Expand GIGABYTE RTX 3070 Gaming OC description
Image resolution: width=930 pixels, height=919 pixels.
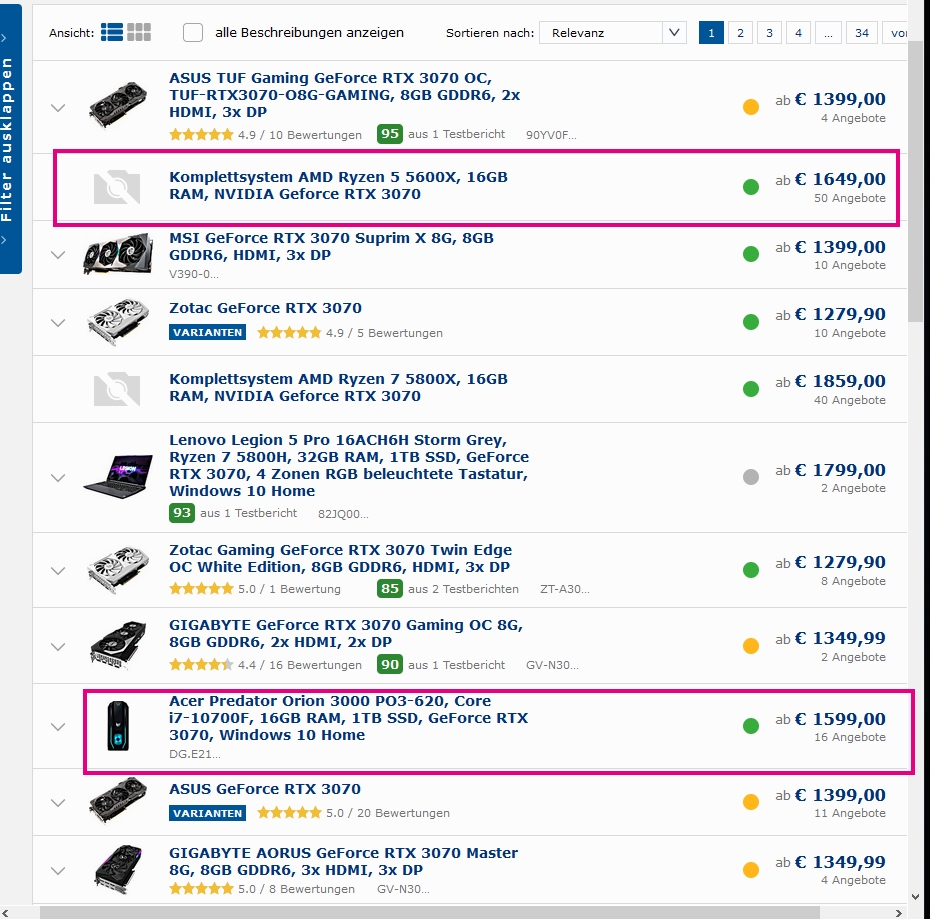click(58, 647)
